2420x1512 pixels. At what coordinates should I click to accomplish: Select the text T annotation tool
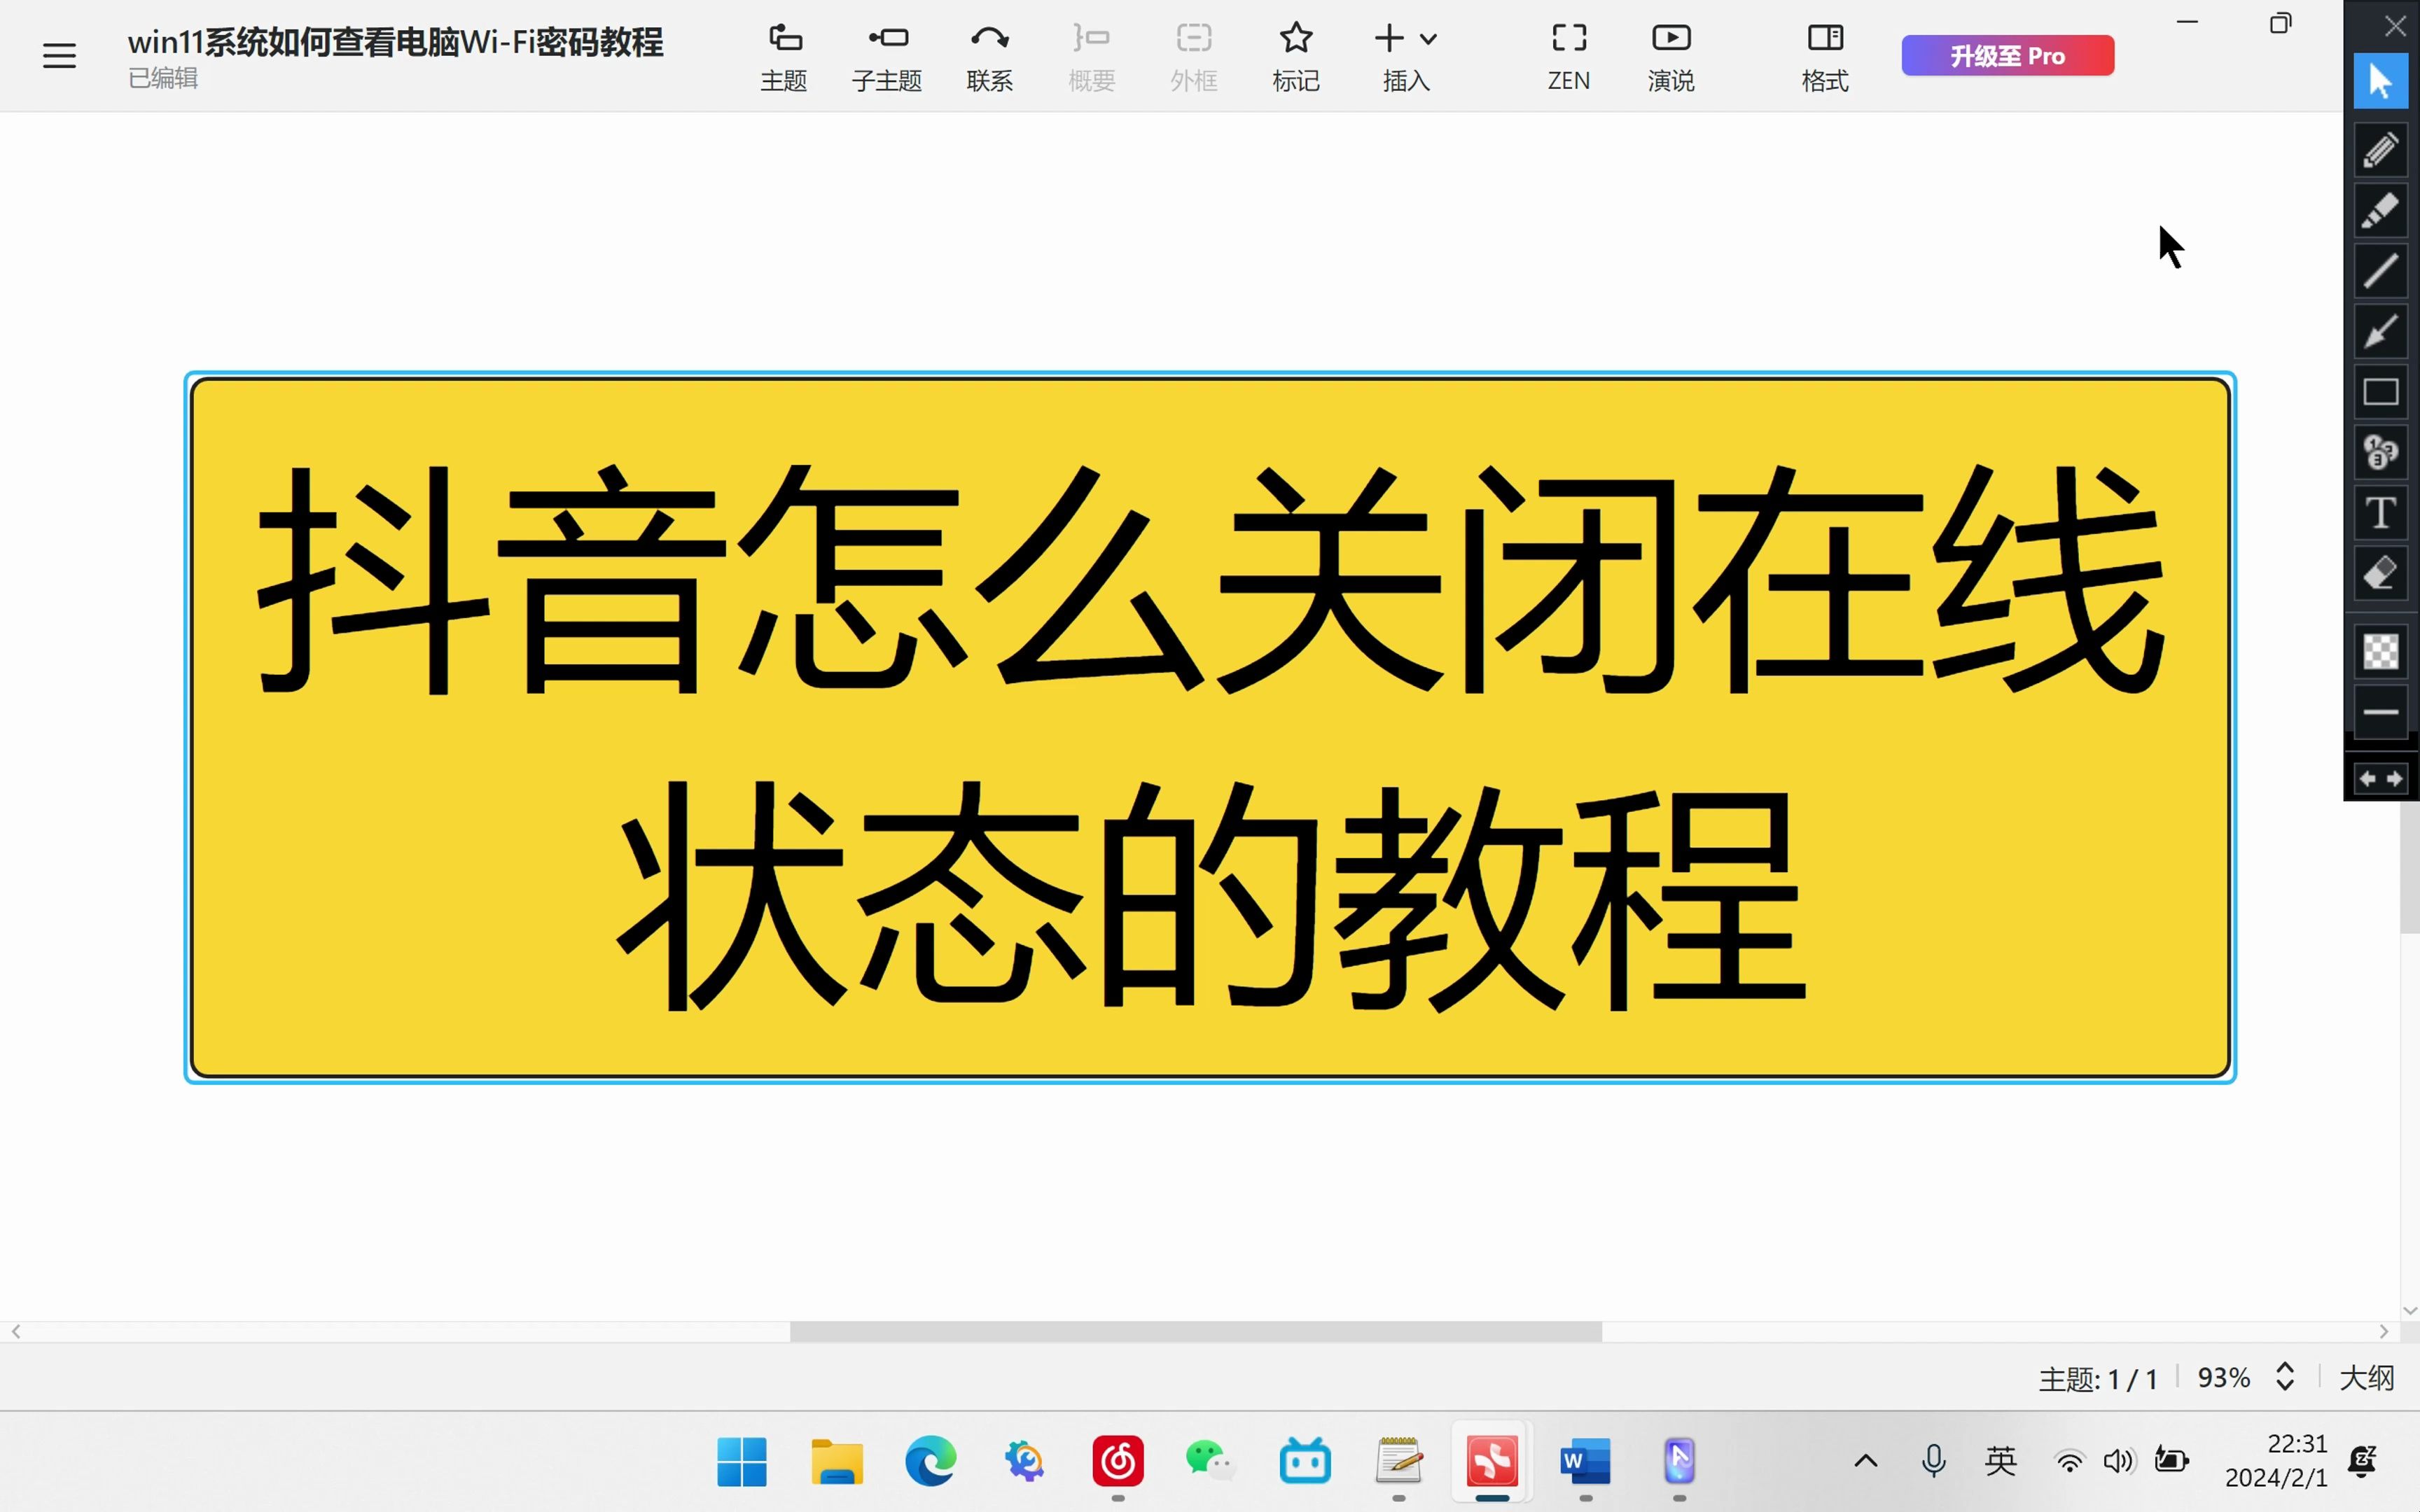pyautogui.click(x=2380, y=513)
